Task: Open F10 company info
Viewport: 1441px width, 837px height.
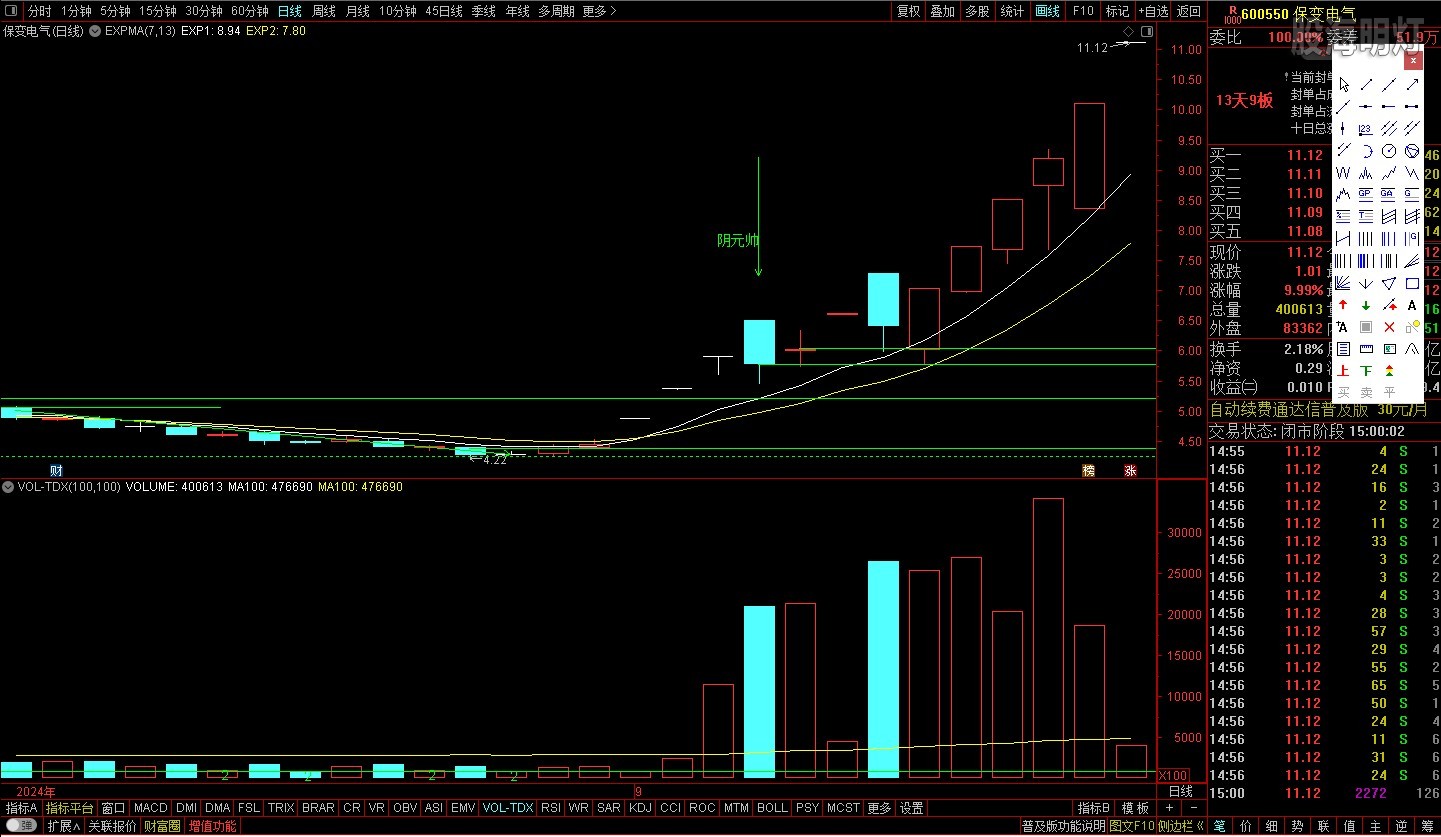Action: [1083, 11]
